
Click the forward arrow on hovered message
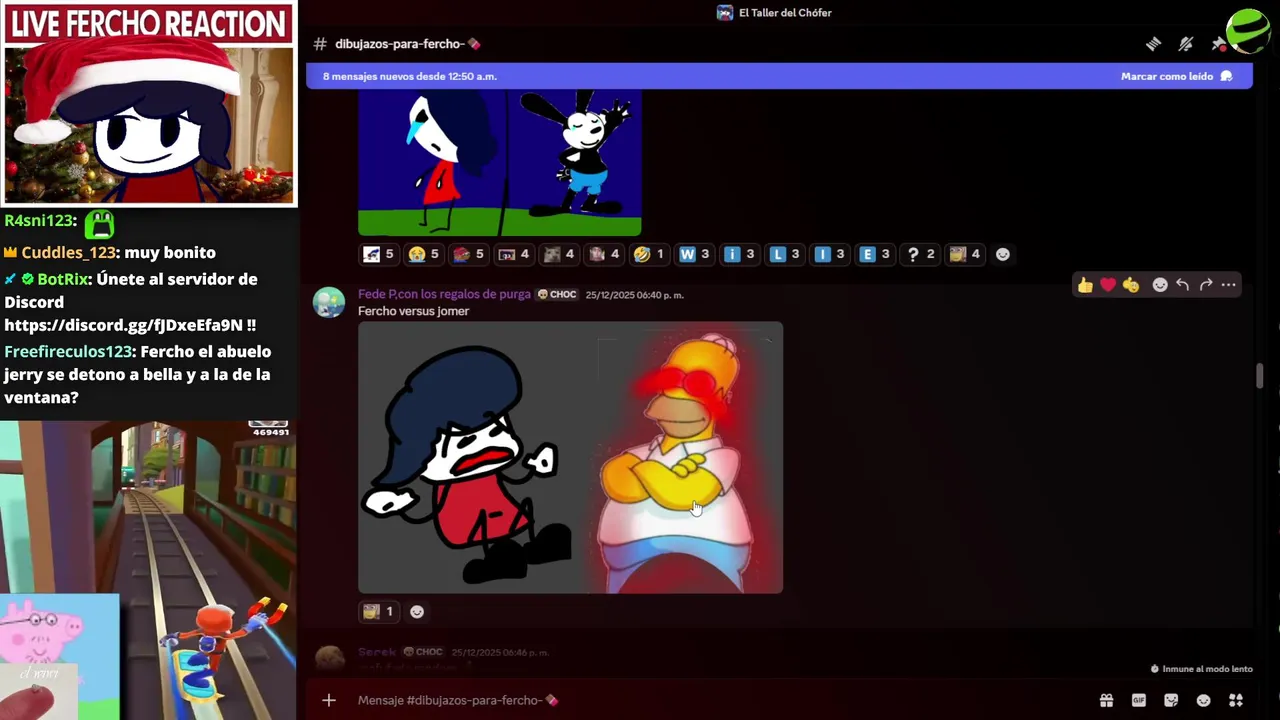click(x=1206, y=285)
